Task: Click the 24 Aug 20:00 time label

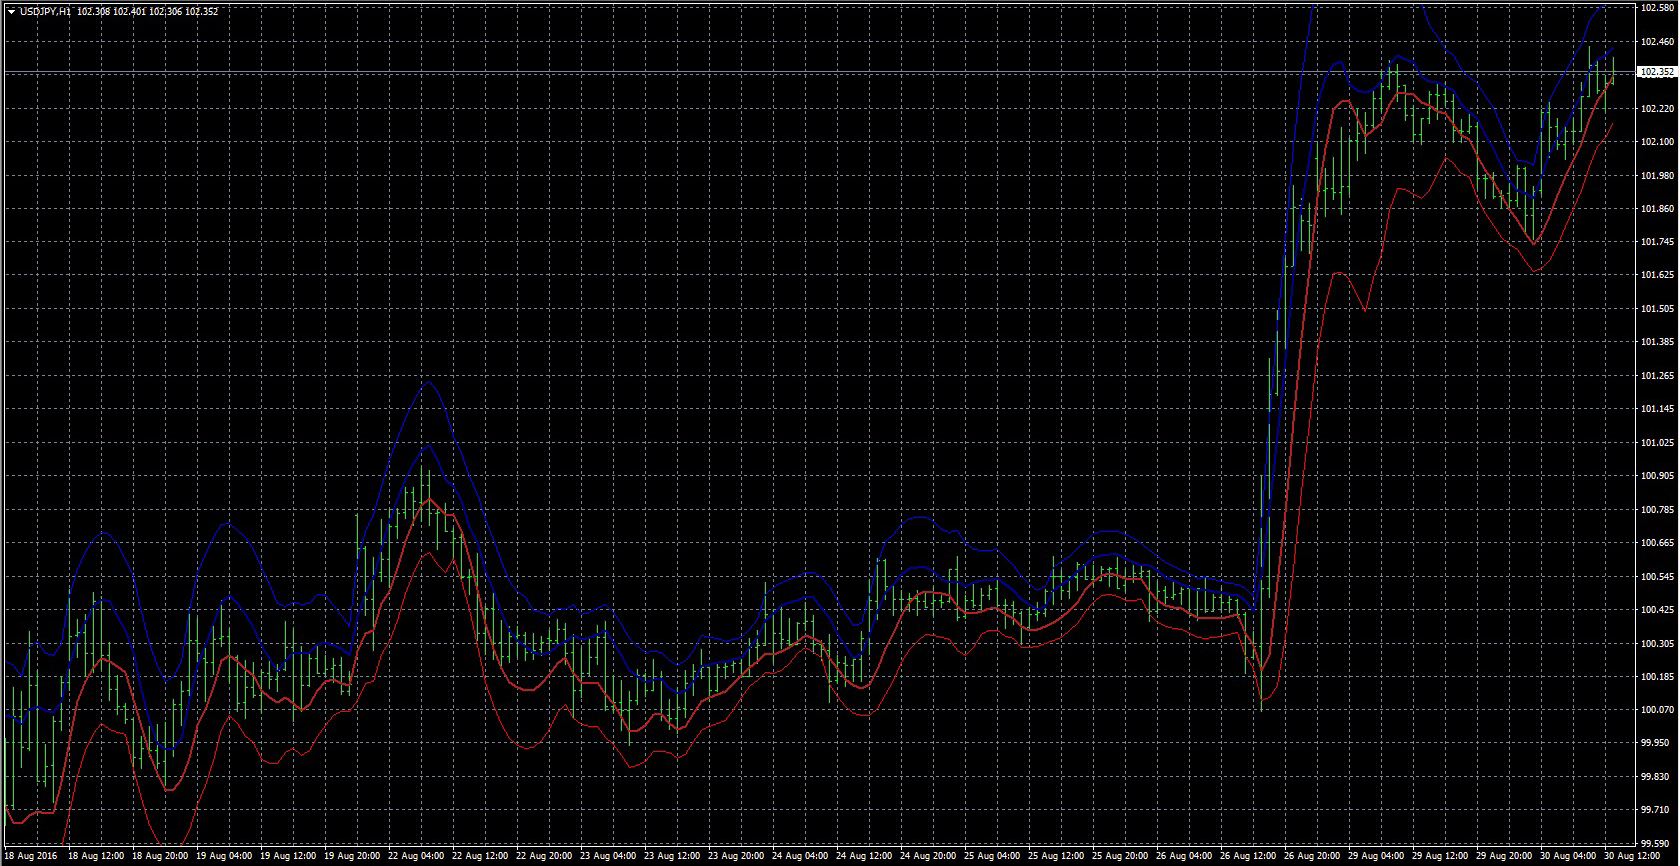Action: (928, 857)
